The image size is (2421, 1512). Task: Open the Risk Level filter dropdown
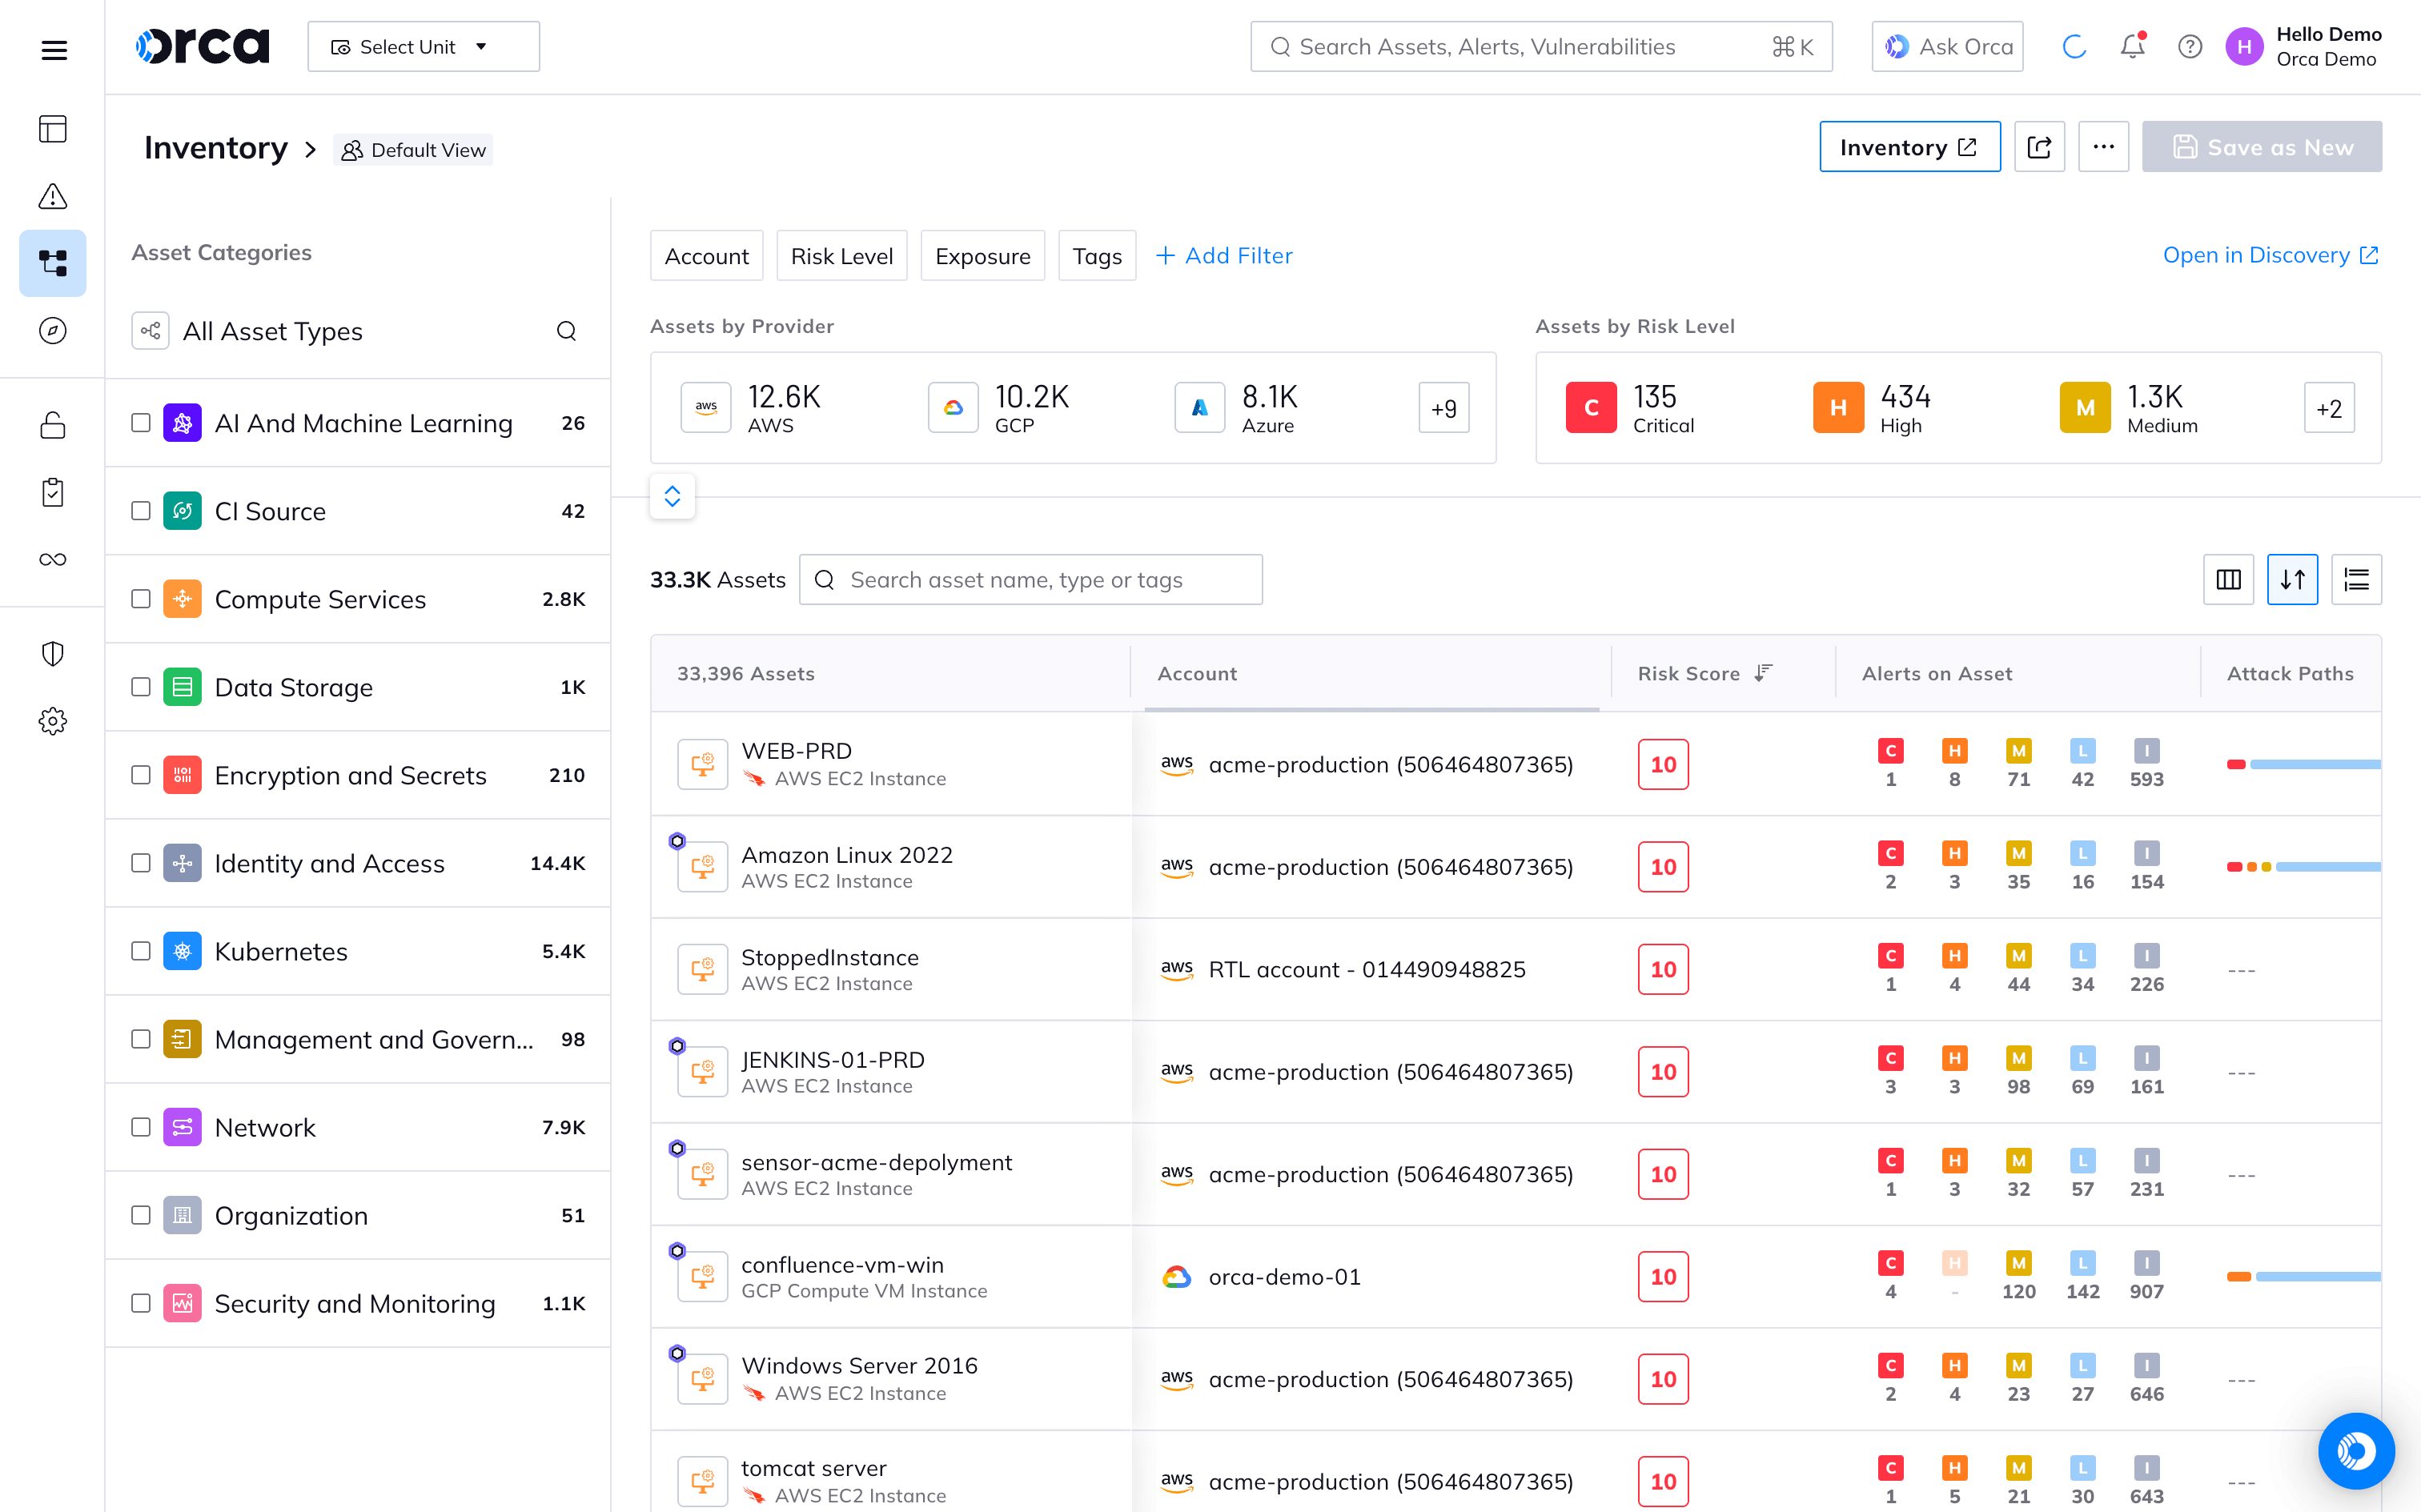pyautogui.click(x=841, y=256)
